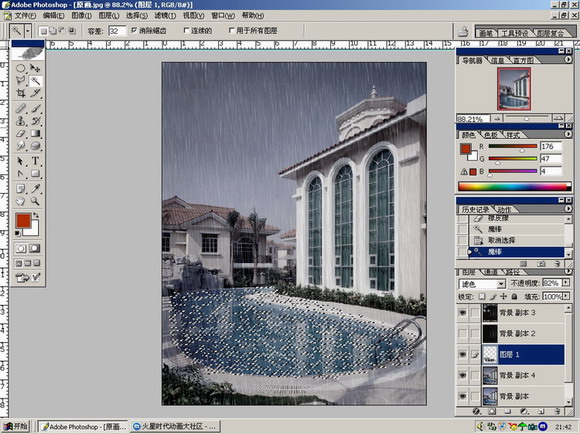The width and height of the screenshot is (580, 434).
Task: Enable the 连续的 contiguous checkbox
Action: 186,30
